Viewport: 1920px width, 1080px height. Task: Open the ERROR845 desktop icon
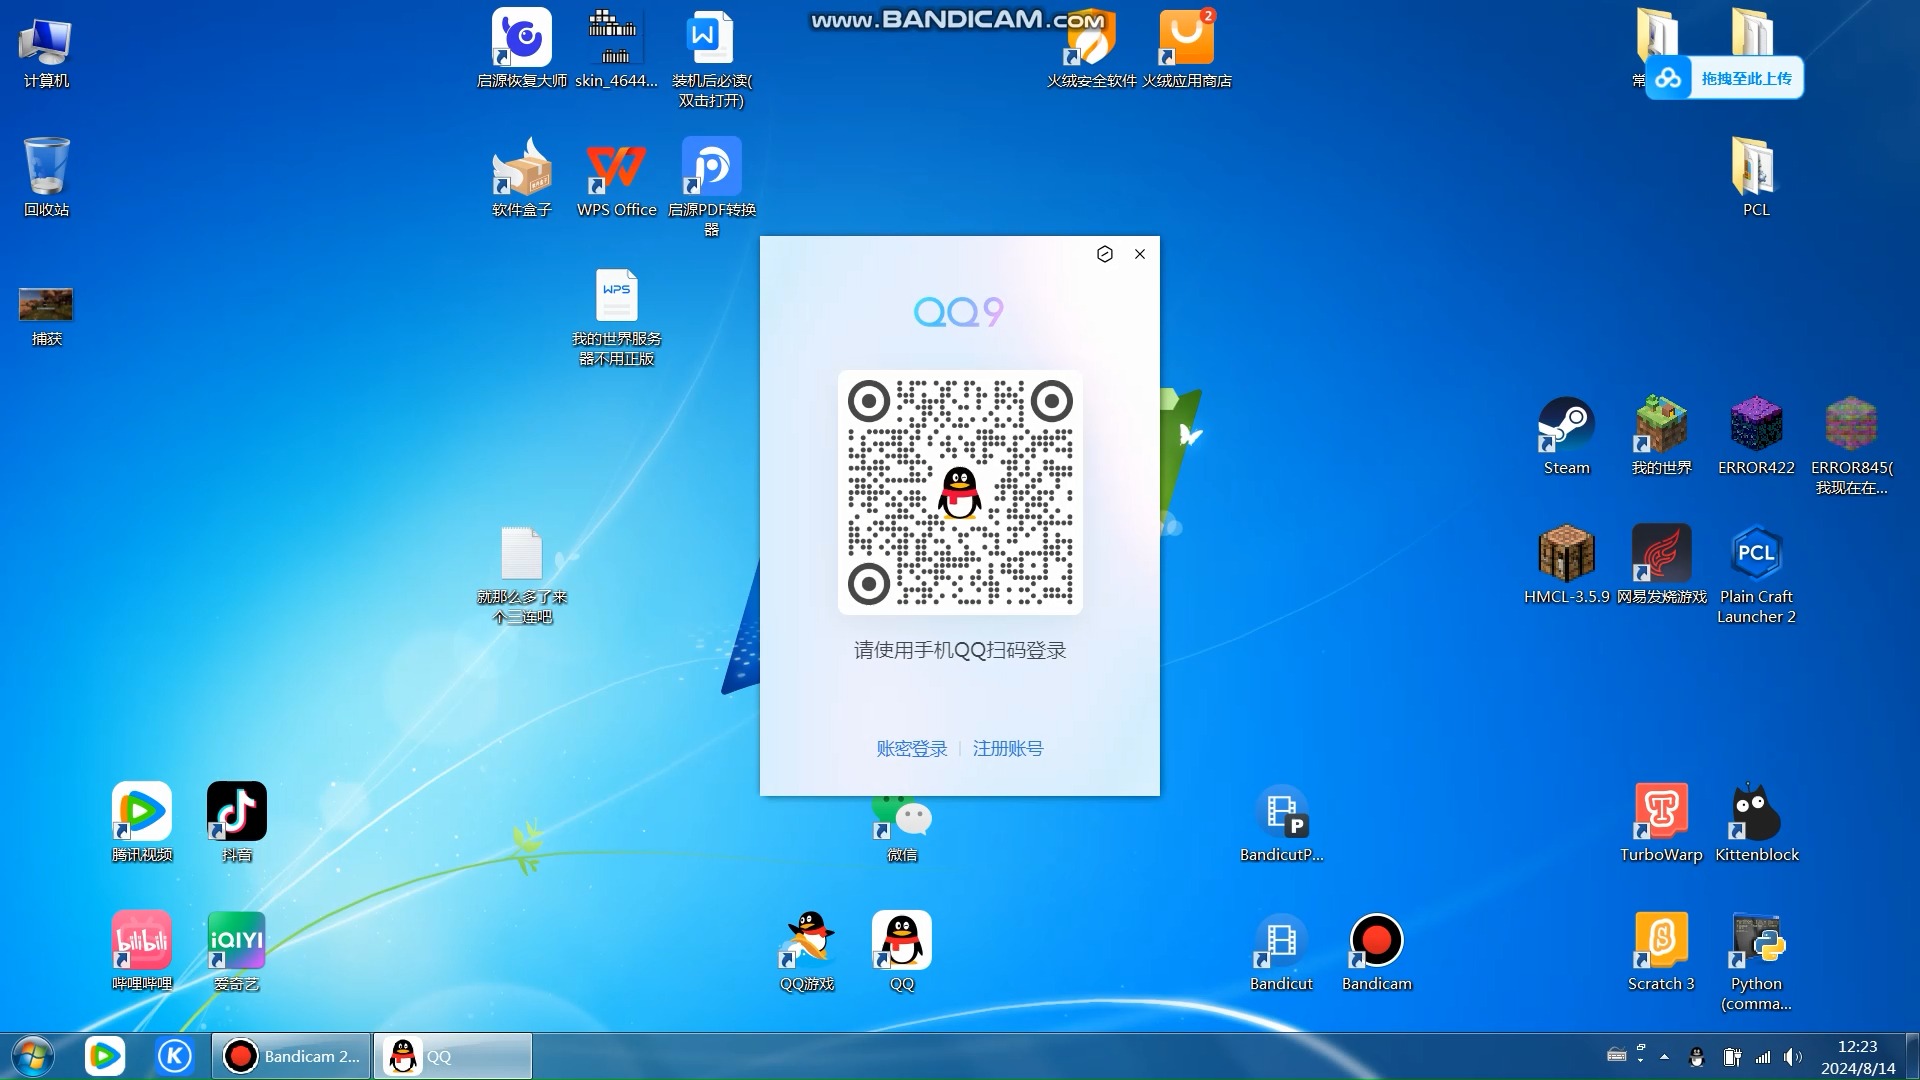pyautogui.click(x=1851, y=445)
